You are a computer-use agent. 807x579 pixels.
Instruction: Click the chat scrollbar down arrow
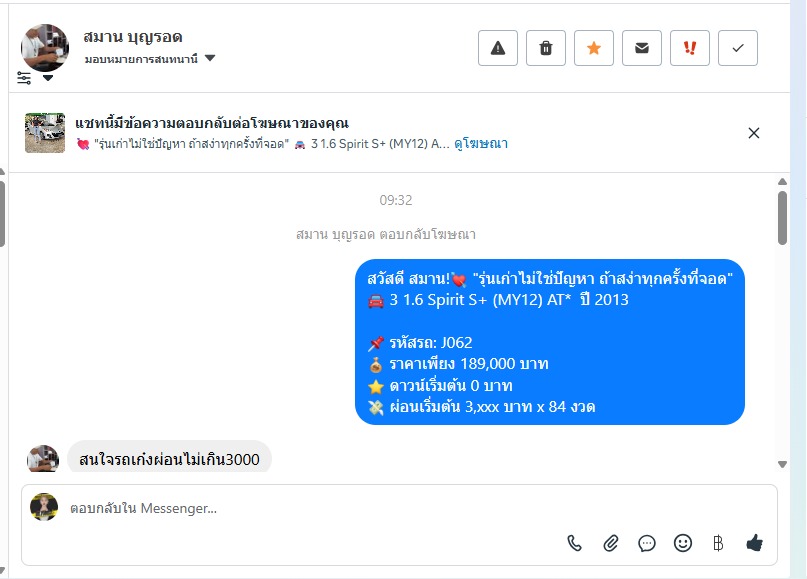(782, 464)
